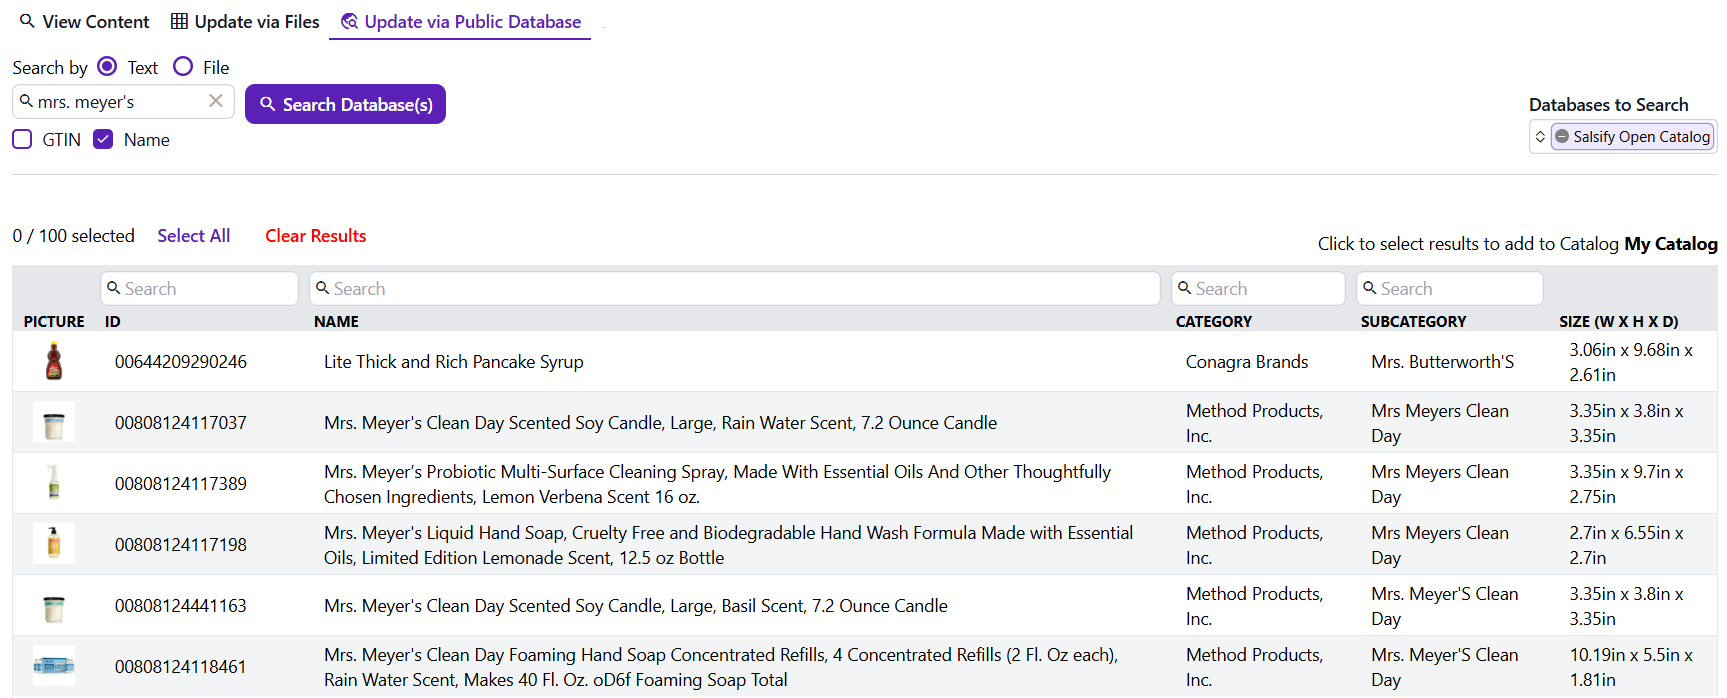Enable the GTIN search checkbox
This screenshot has width=1727, height=698.
(22, 139)
